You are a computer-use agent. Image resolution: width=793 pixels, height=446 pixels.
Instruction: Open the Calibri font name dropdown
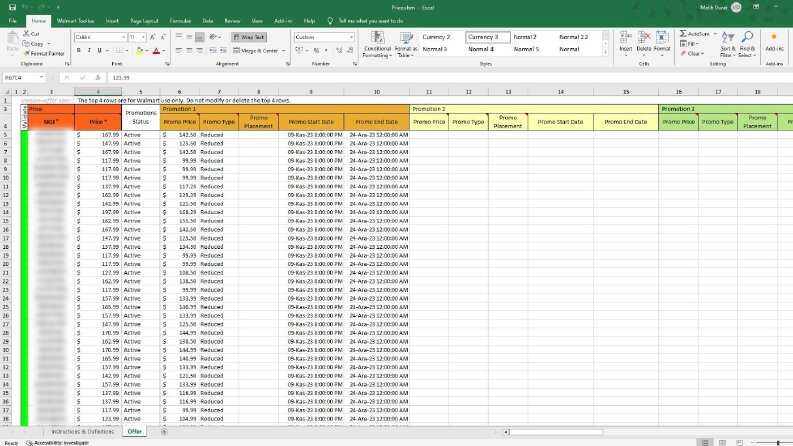coord(123,37)
